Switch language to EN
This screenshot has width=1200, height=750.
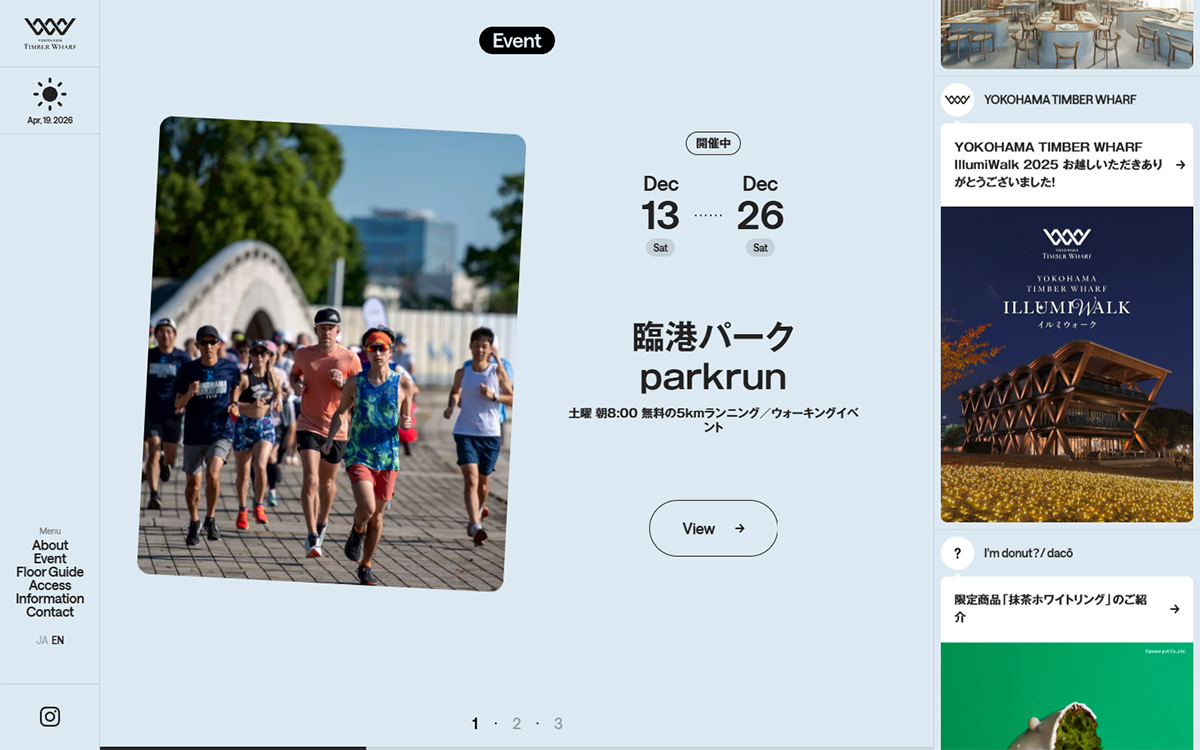pyautogui.click(x=58, y=640)
